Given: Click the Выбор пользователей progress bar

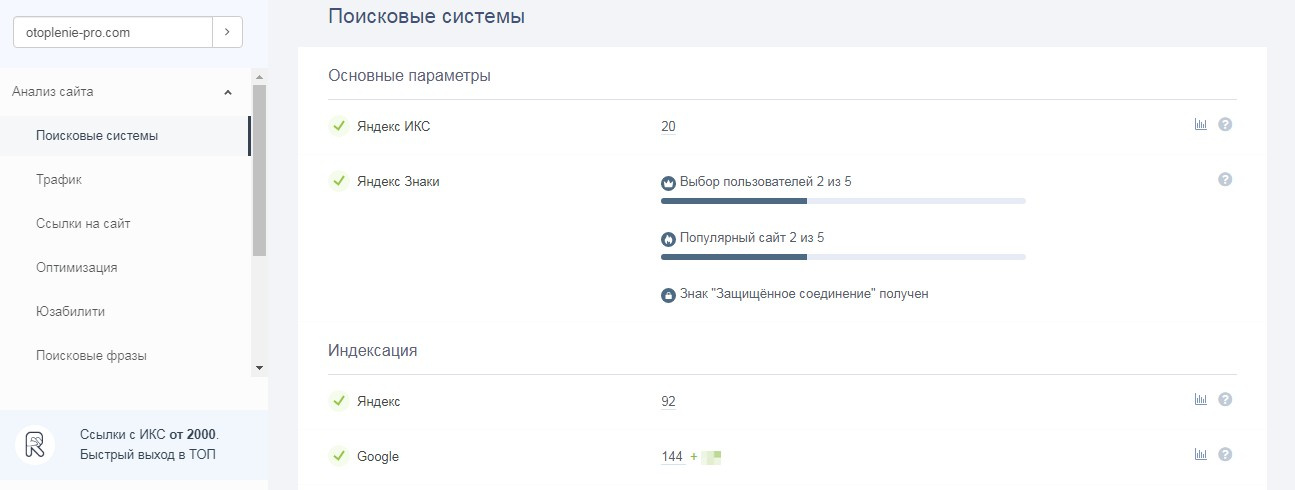Looking at the screenshot, I should [843, 201].
